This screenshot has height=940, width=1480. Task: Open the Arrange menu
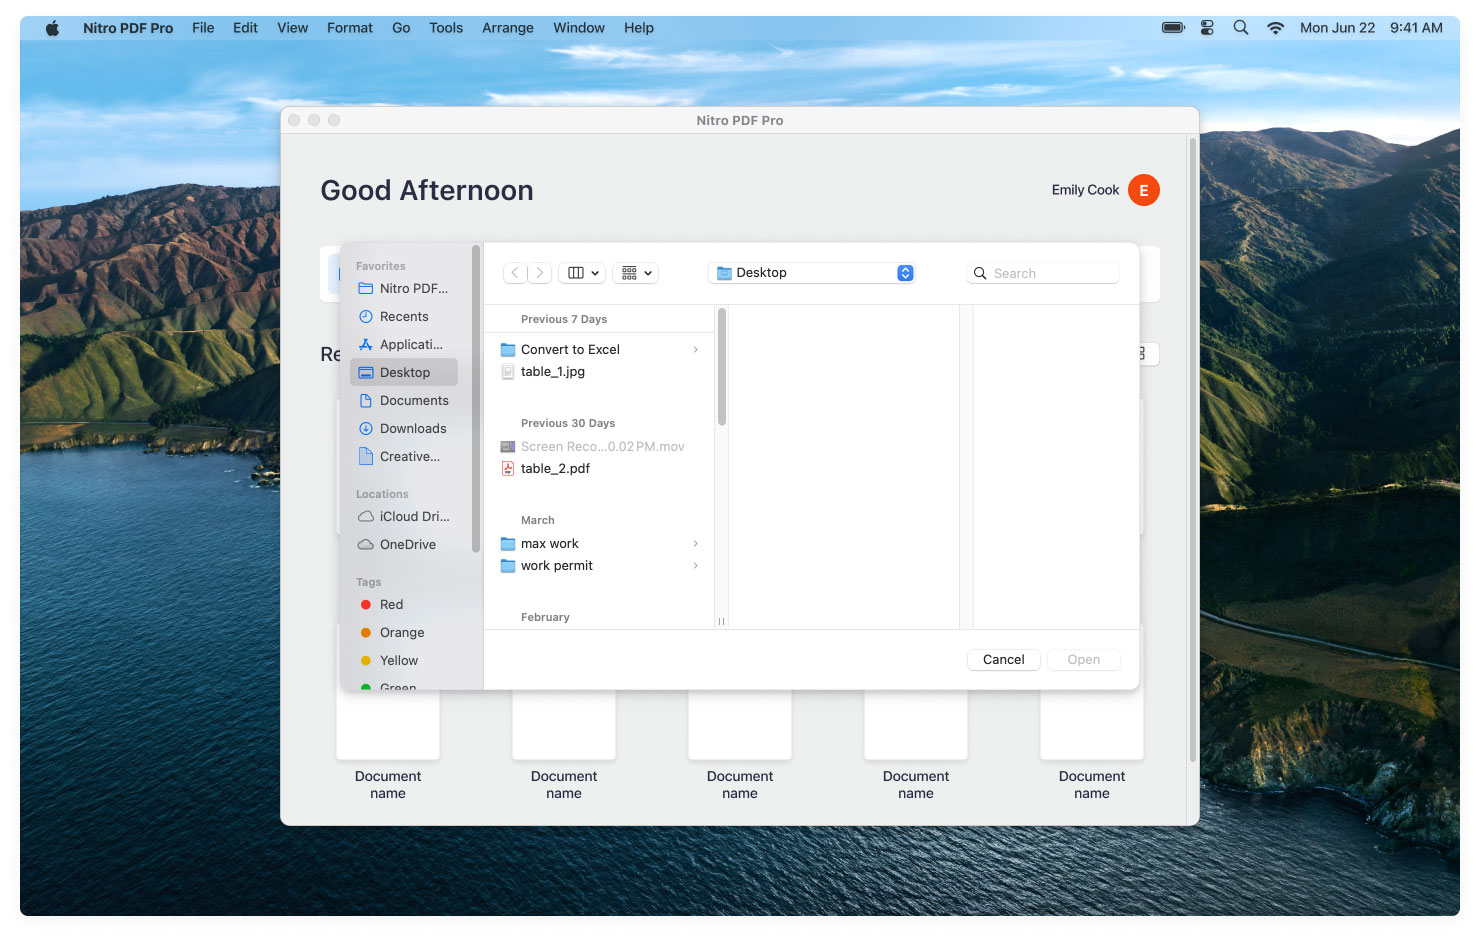(507, 28)
